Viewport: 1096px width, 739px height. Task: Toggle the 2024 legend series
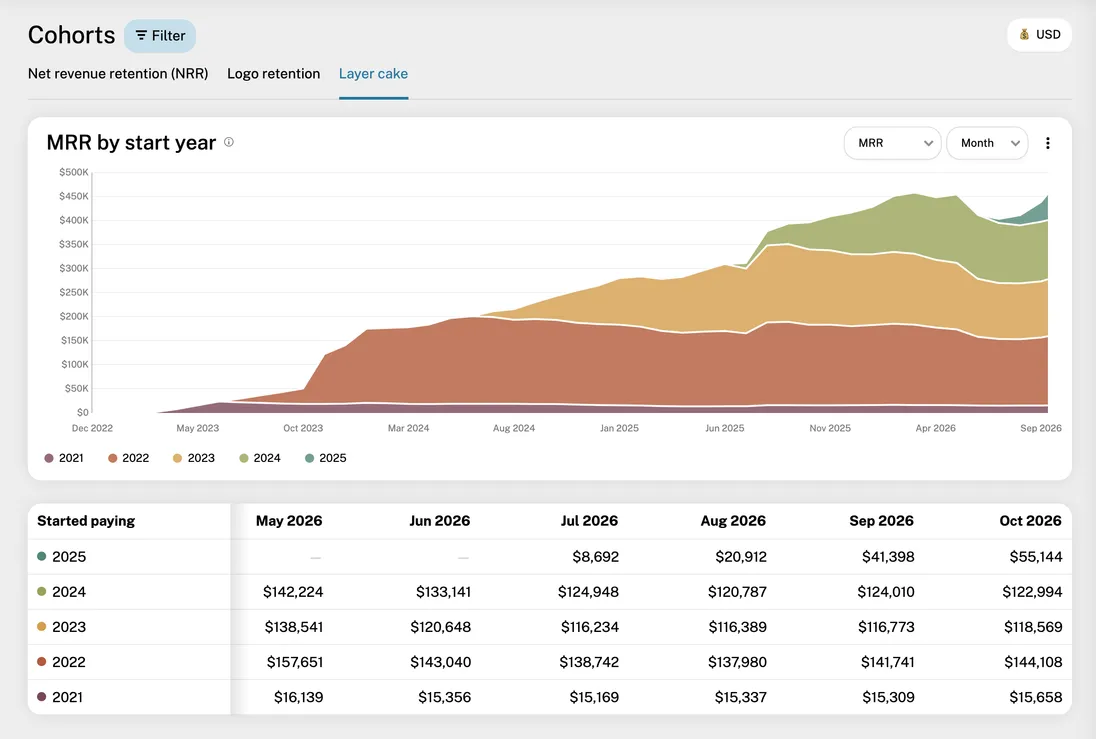point(259,458)
